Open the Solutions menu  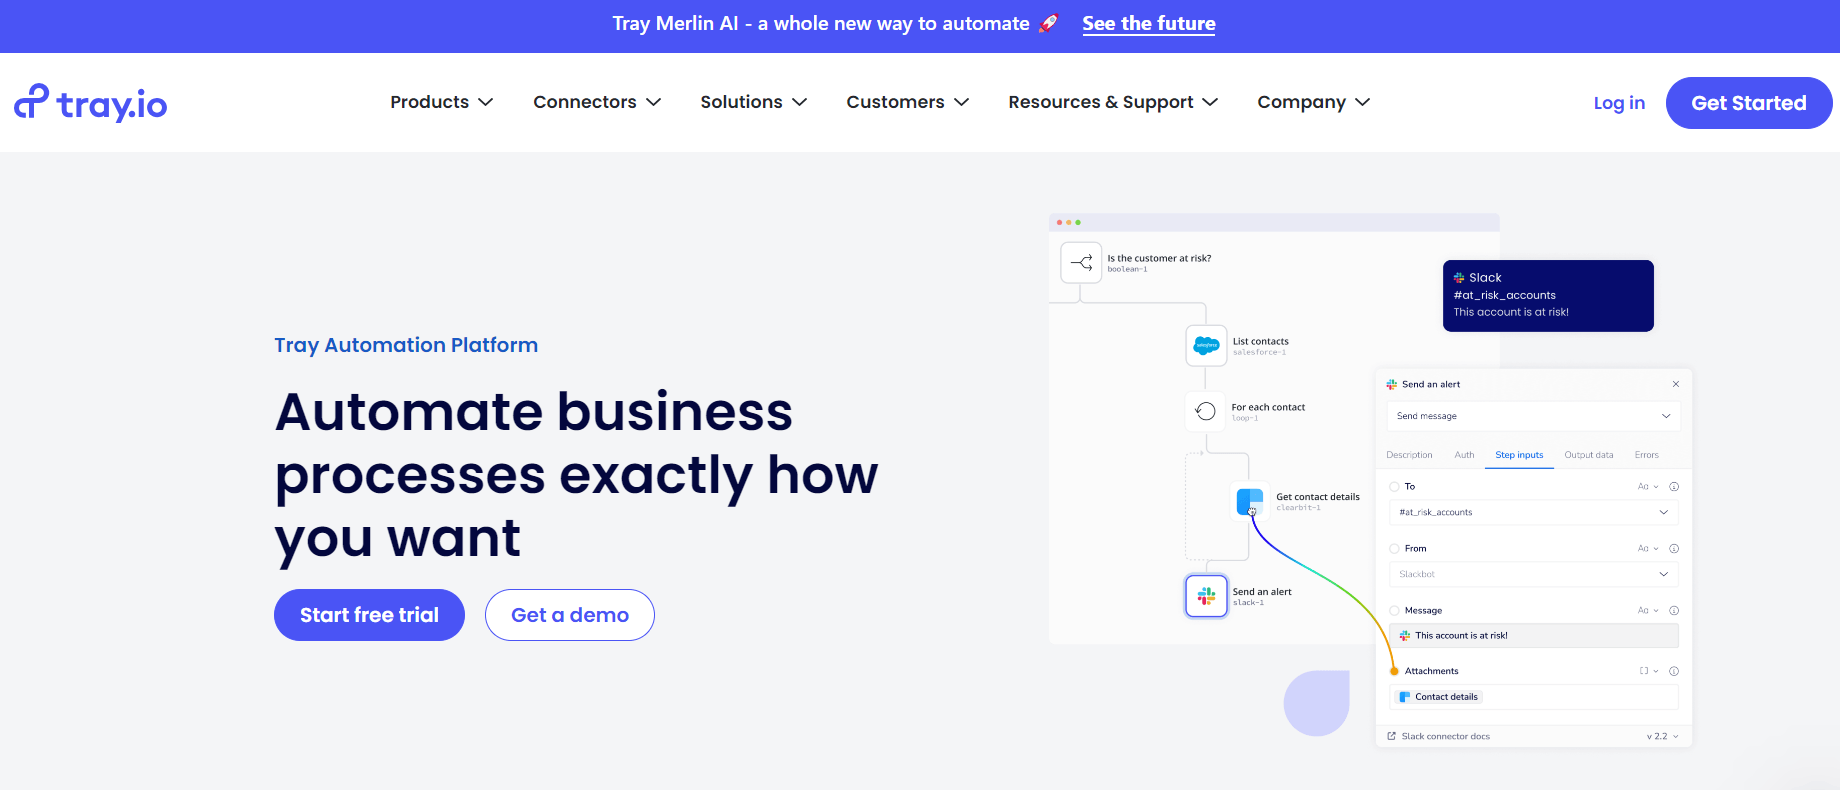[x=753, y=102]
